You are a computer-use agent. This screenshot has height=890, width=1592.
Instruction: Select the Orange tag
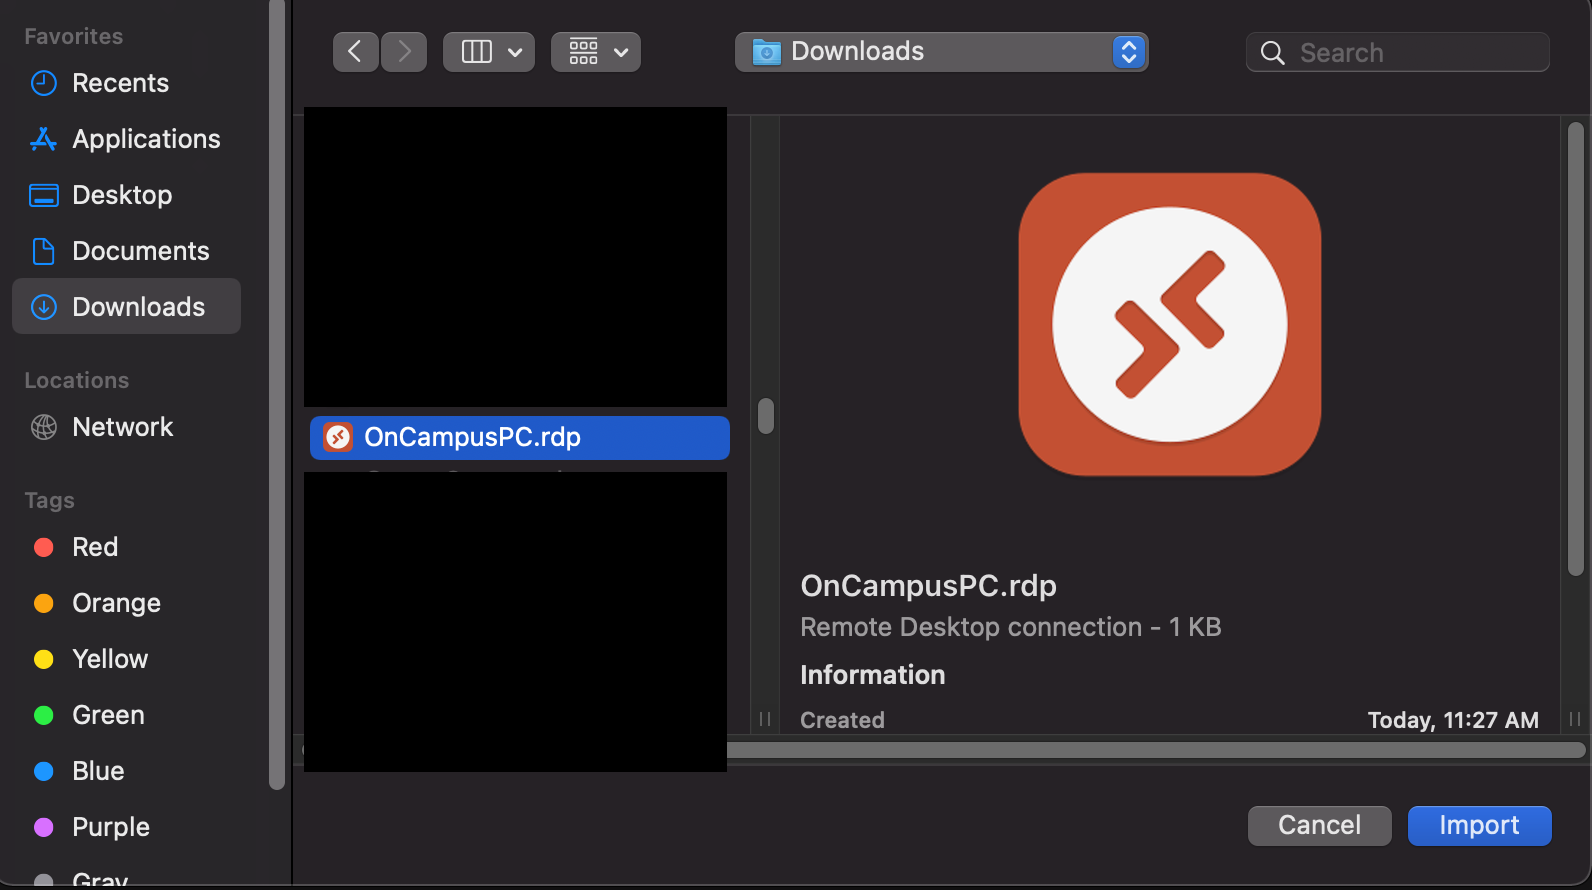126,603
